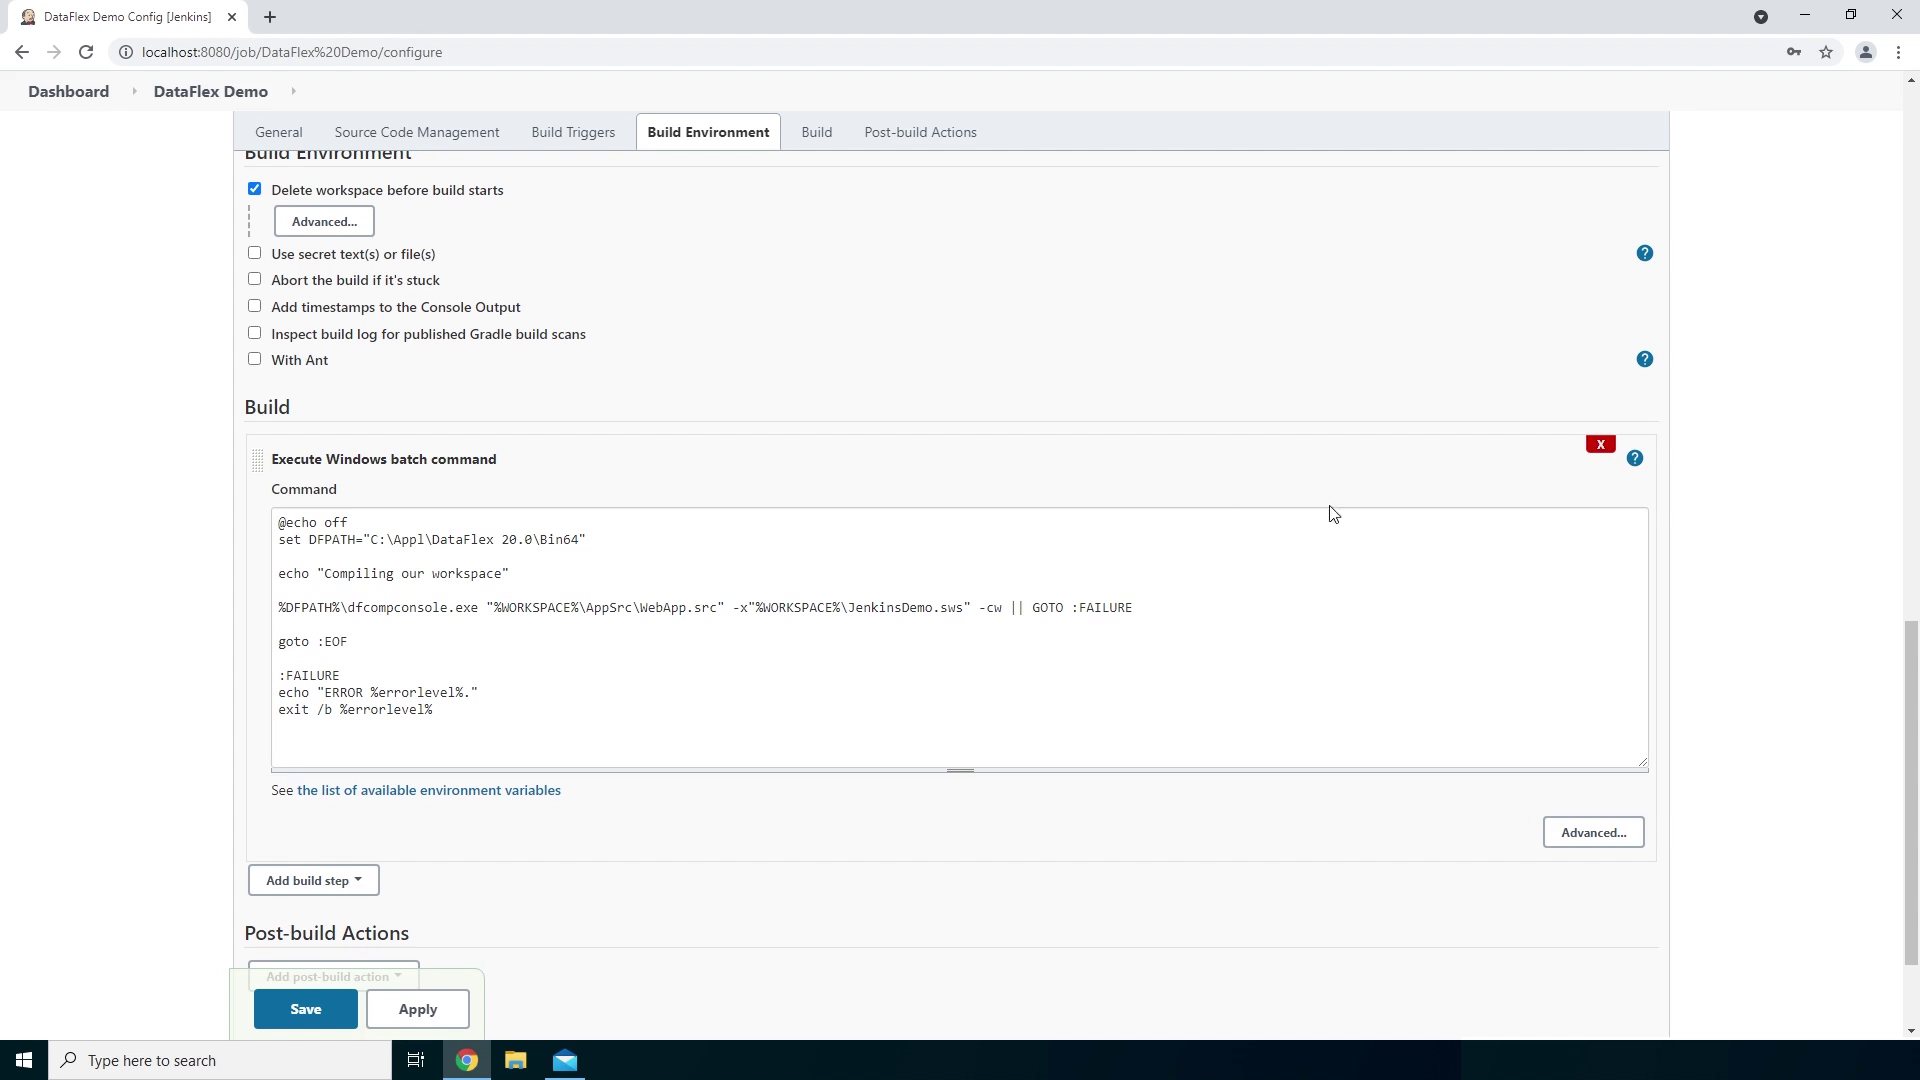This screenshot has height=1080, width=1920.
Task: Show help for With Ant option
Action: [1644, 359]
